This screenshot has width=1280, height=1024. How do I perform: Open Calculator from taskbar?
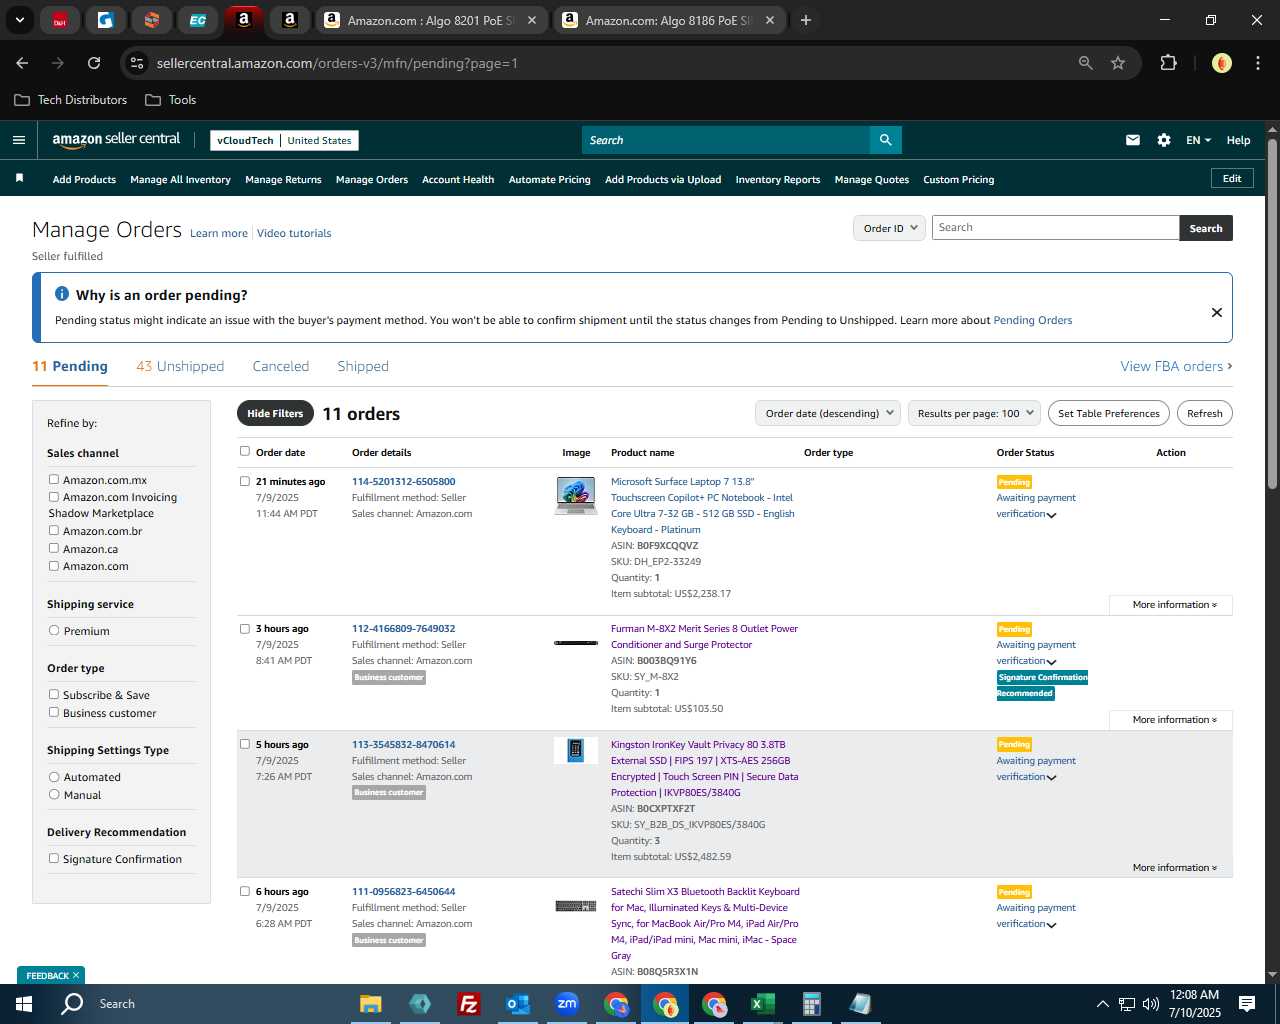(811, 1004)
